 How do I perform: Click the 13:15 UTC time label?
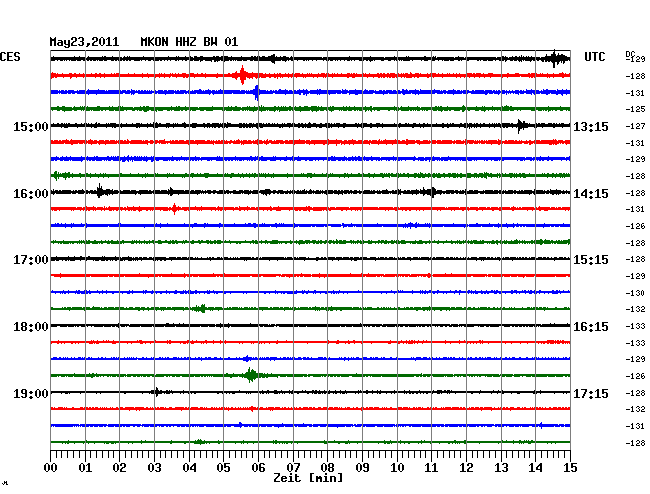[591, 127]
